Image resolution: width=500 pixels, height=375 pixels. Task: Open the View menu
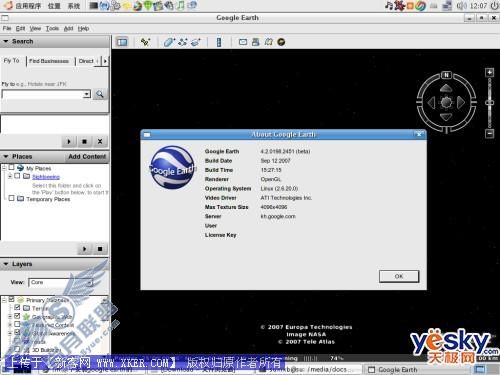pos(35,29)
